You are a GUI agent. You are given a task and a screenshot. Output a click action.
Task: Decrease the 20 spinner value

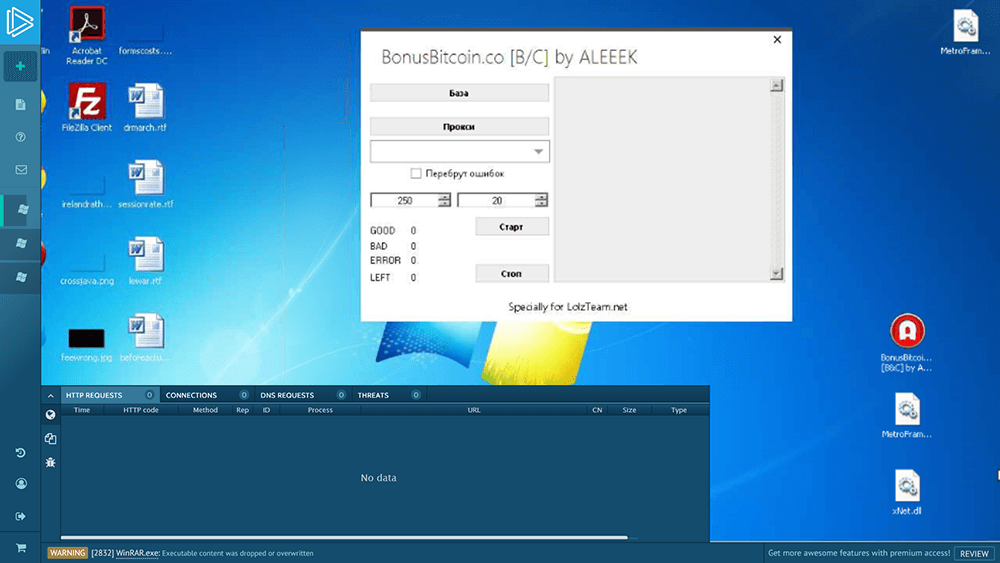pos(541,203)
